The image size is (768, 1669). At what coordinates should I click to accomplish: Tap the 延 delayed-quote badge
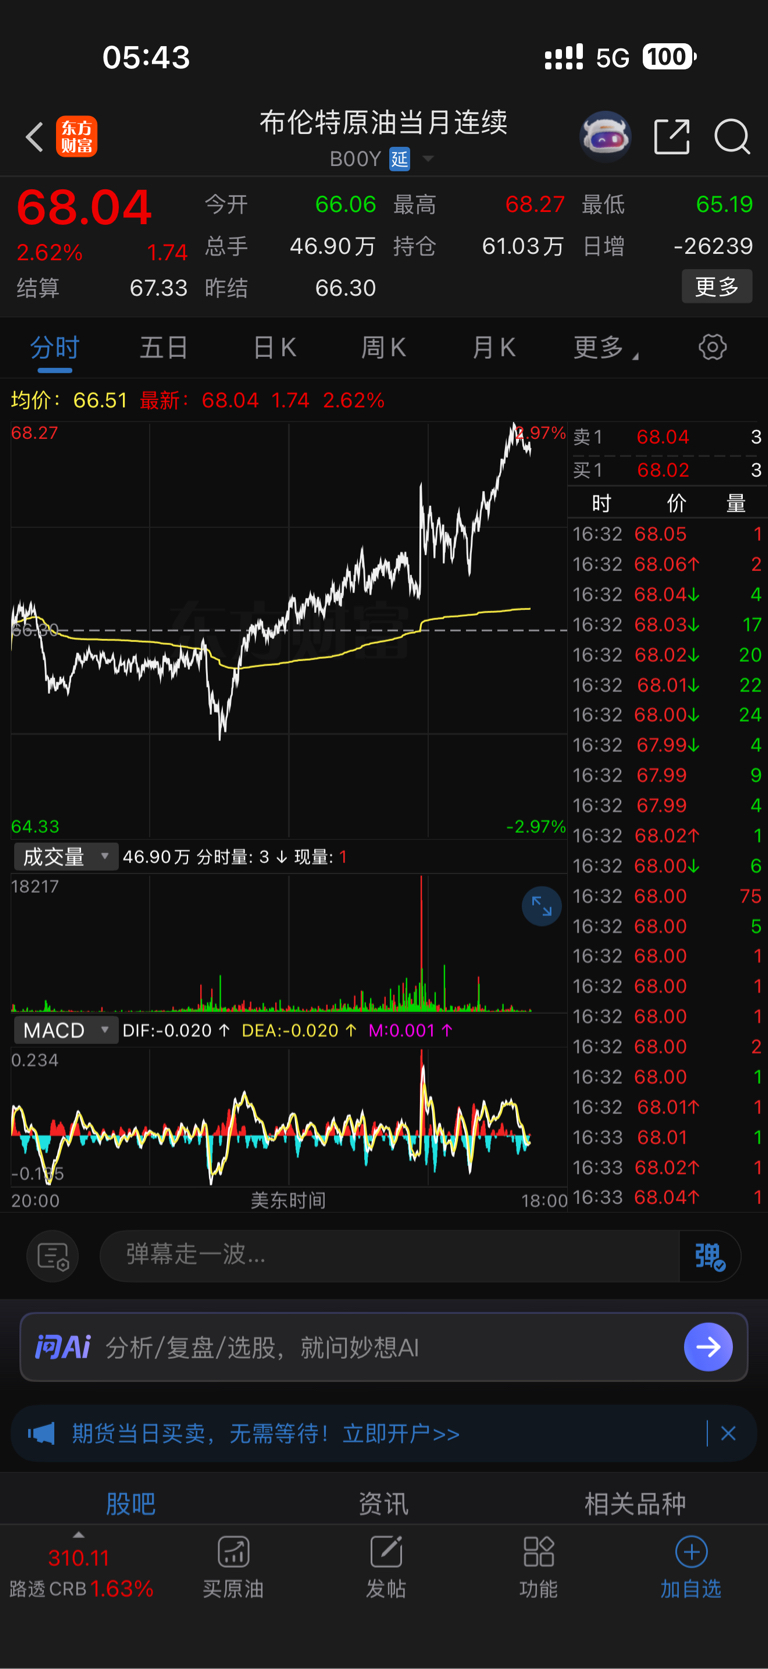tap(399, 159)
